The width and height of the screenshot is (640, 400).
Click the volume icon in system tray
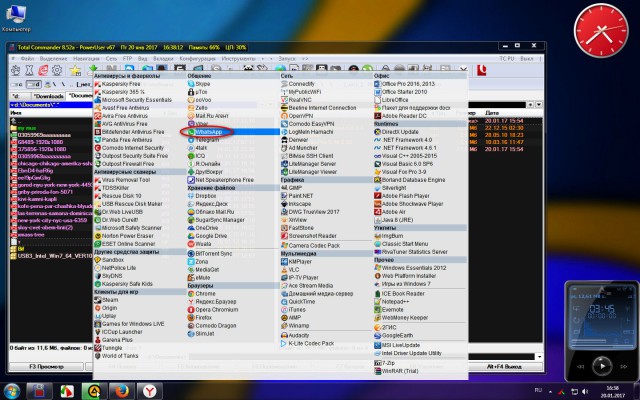pyautogui.click(x=585, y=392)
